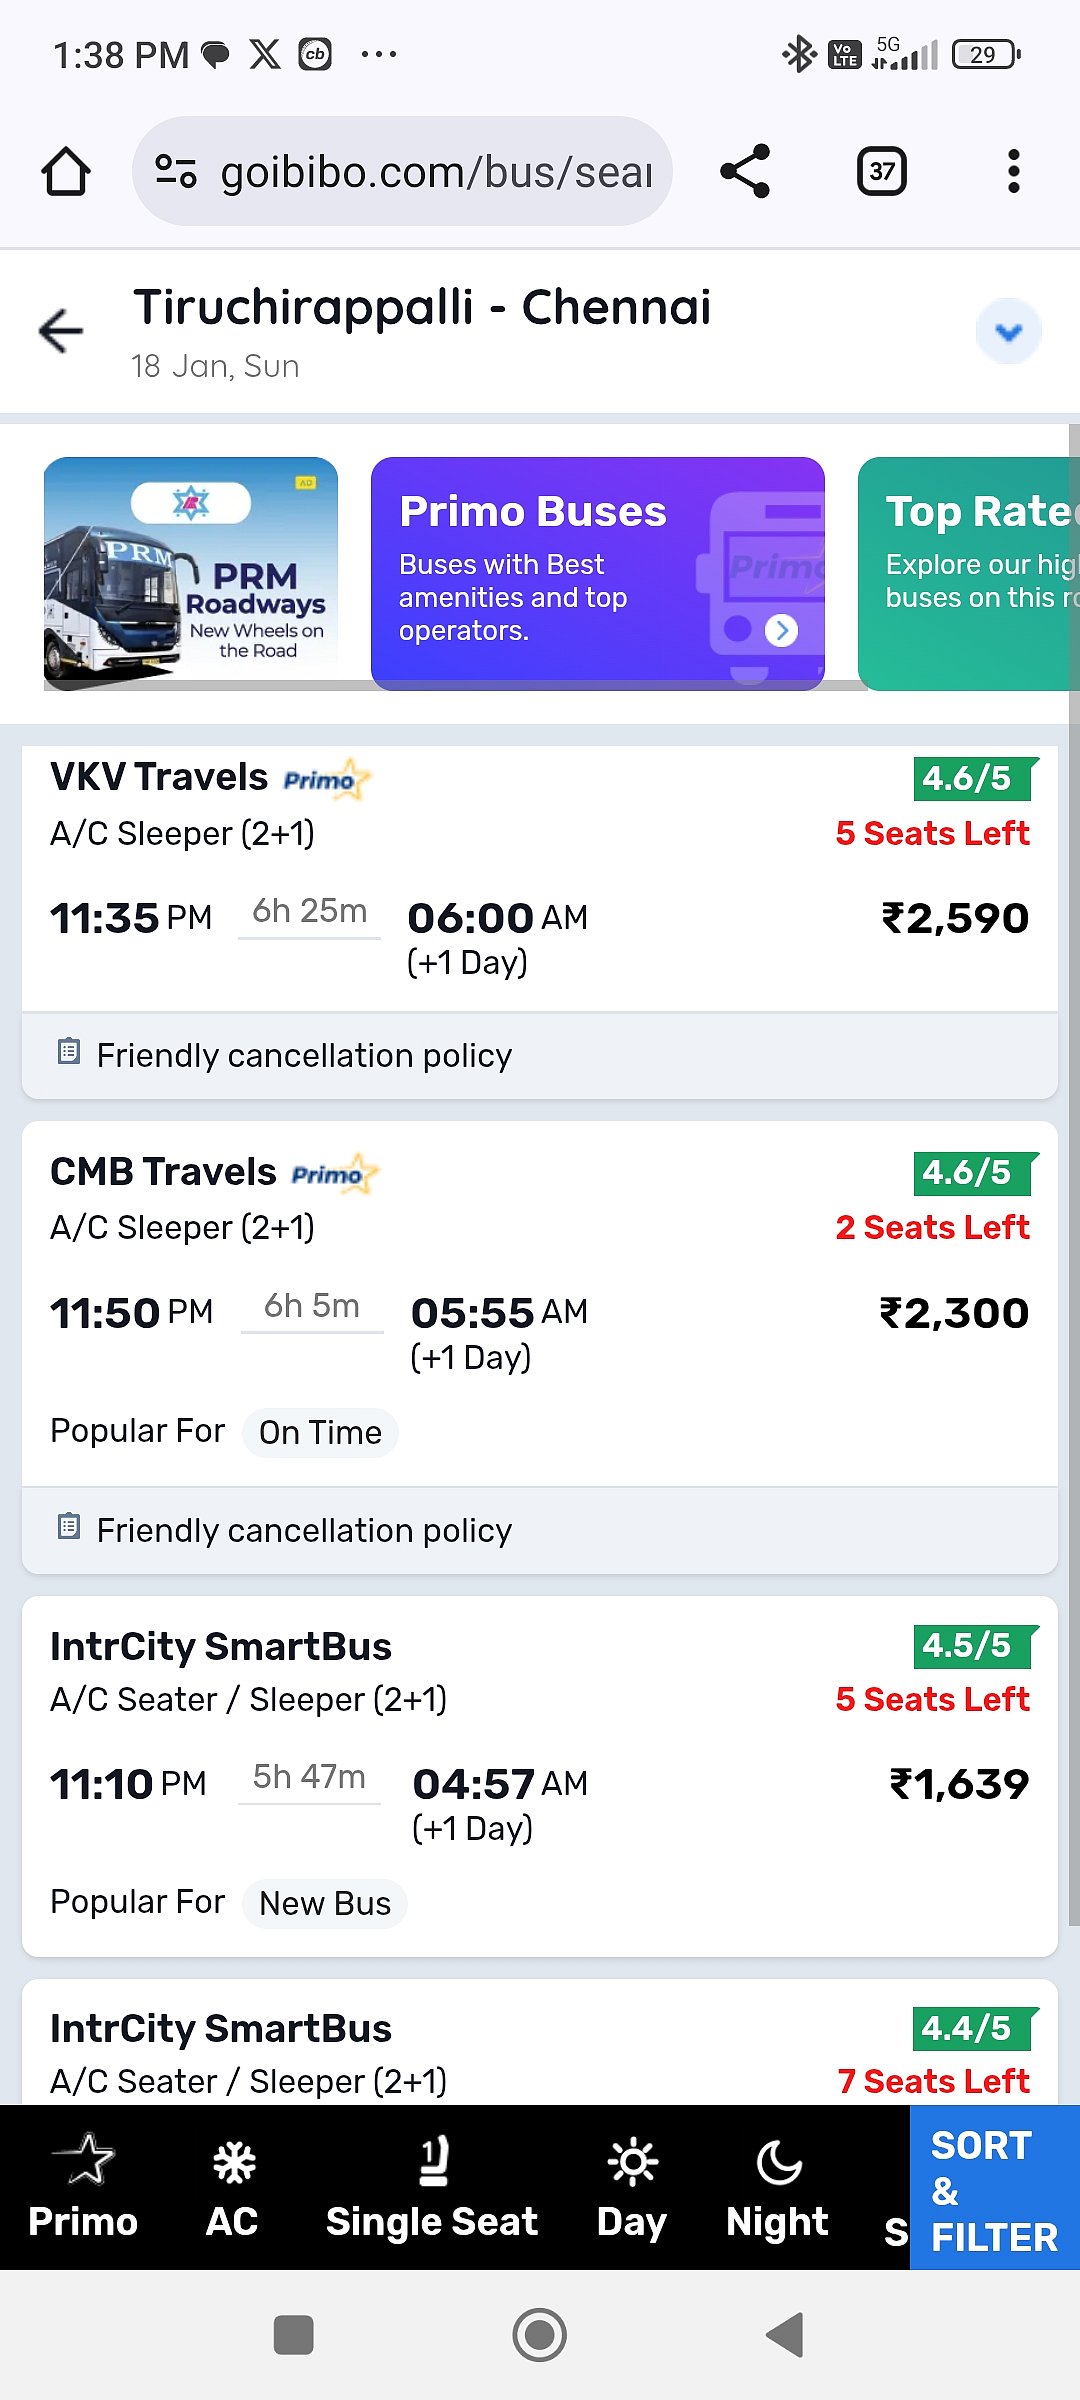Screen dimensions: 1080x2400
Task: Expand the trip details chevron
Action: point(1008,331)
